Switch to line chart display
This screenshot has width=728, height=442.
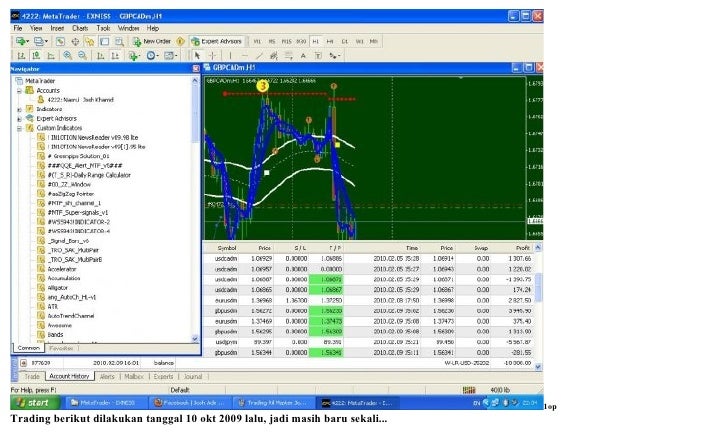[x=51, y=56]
